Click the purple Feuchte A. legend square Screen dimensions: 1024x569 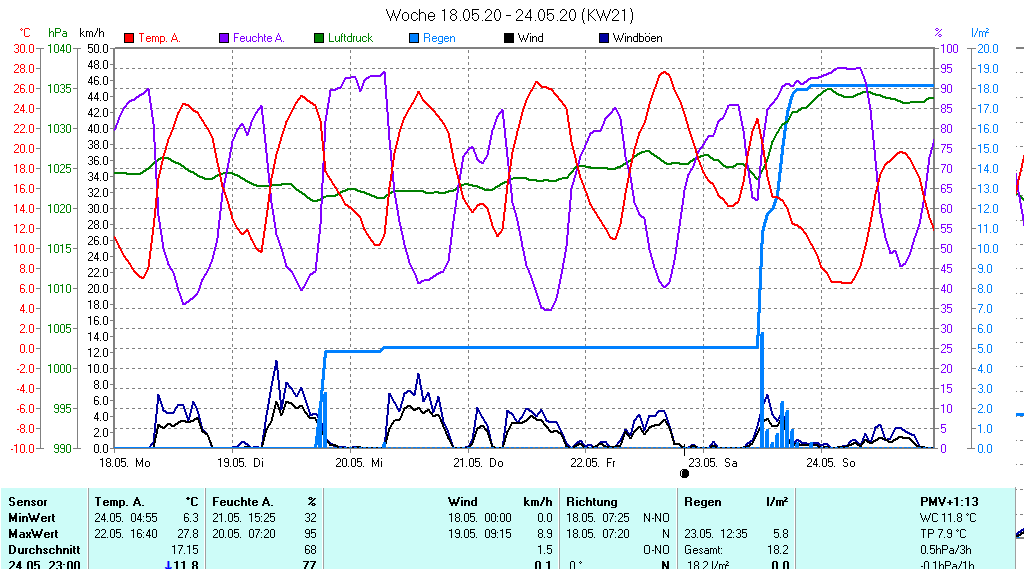coord(225,38)
